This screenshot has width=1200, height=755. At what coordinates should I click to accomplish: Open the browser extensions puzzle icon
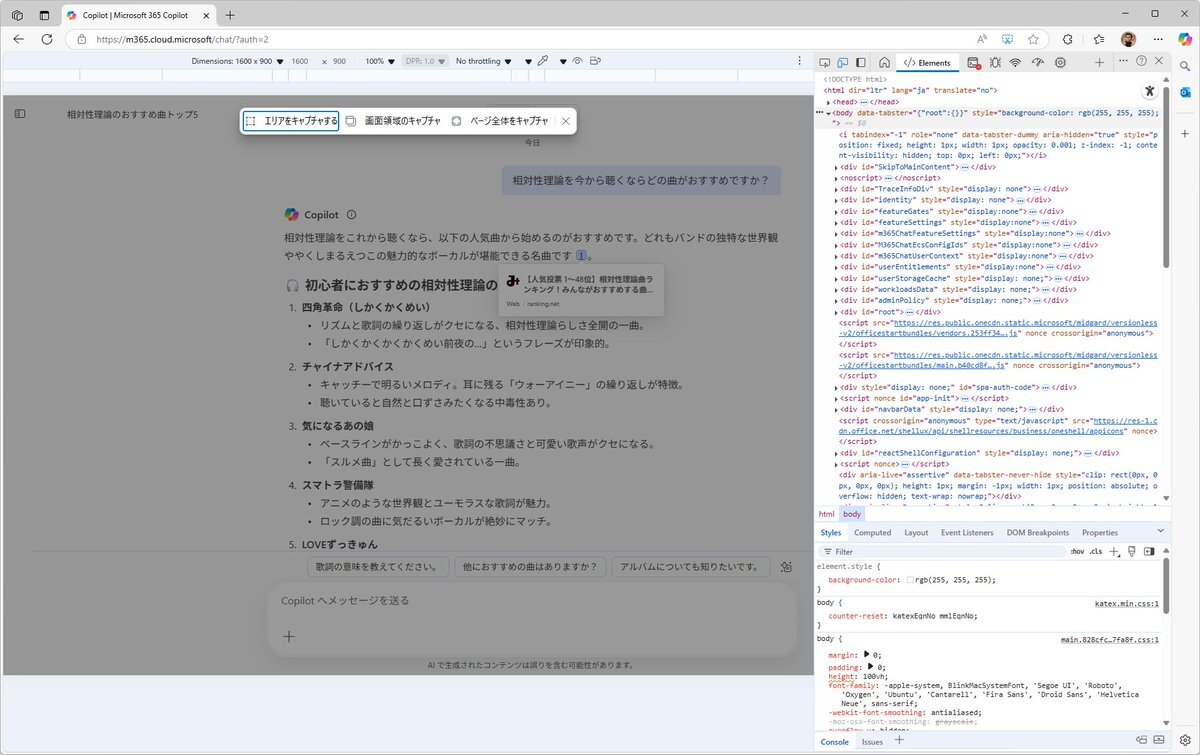(1067, 39)
